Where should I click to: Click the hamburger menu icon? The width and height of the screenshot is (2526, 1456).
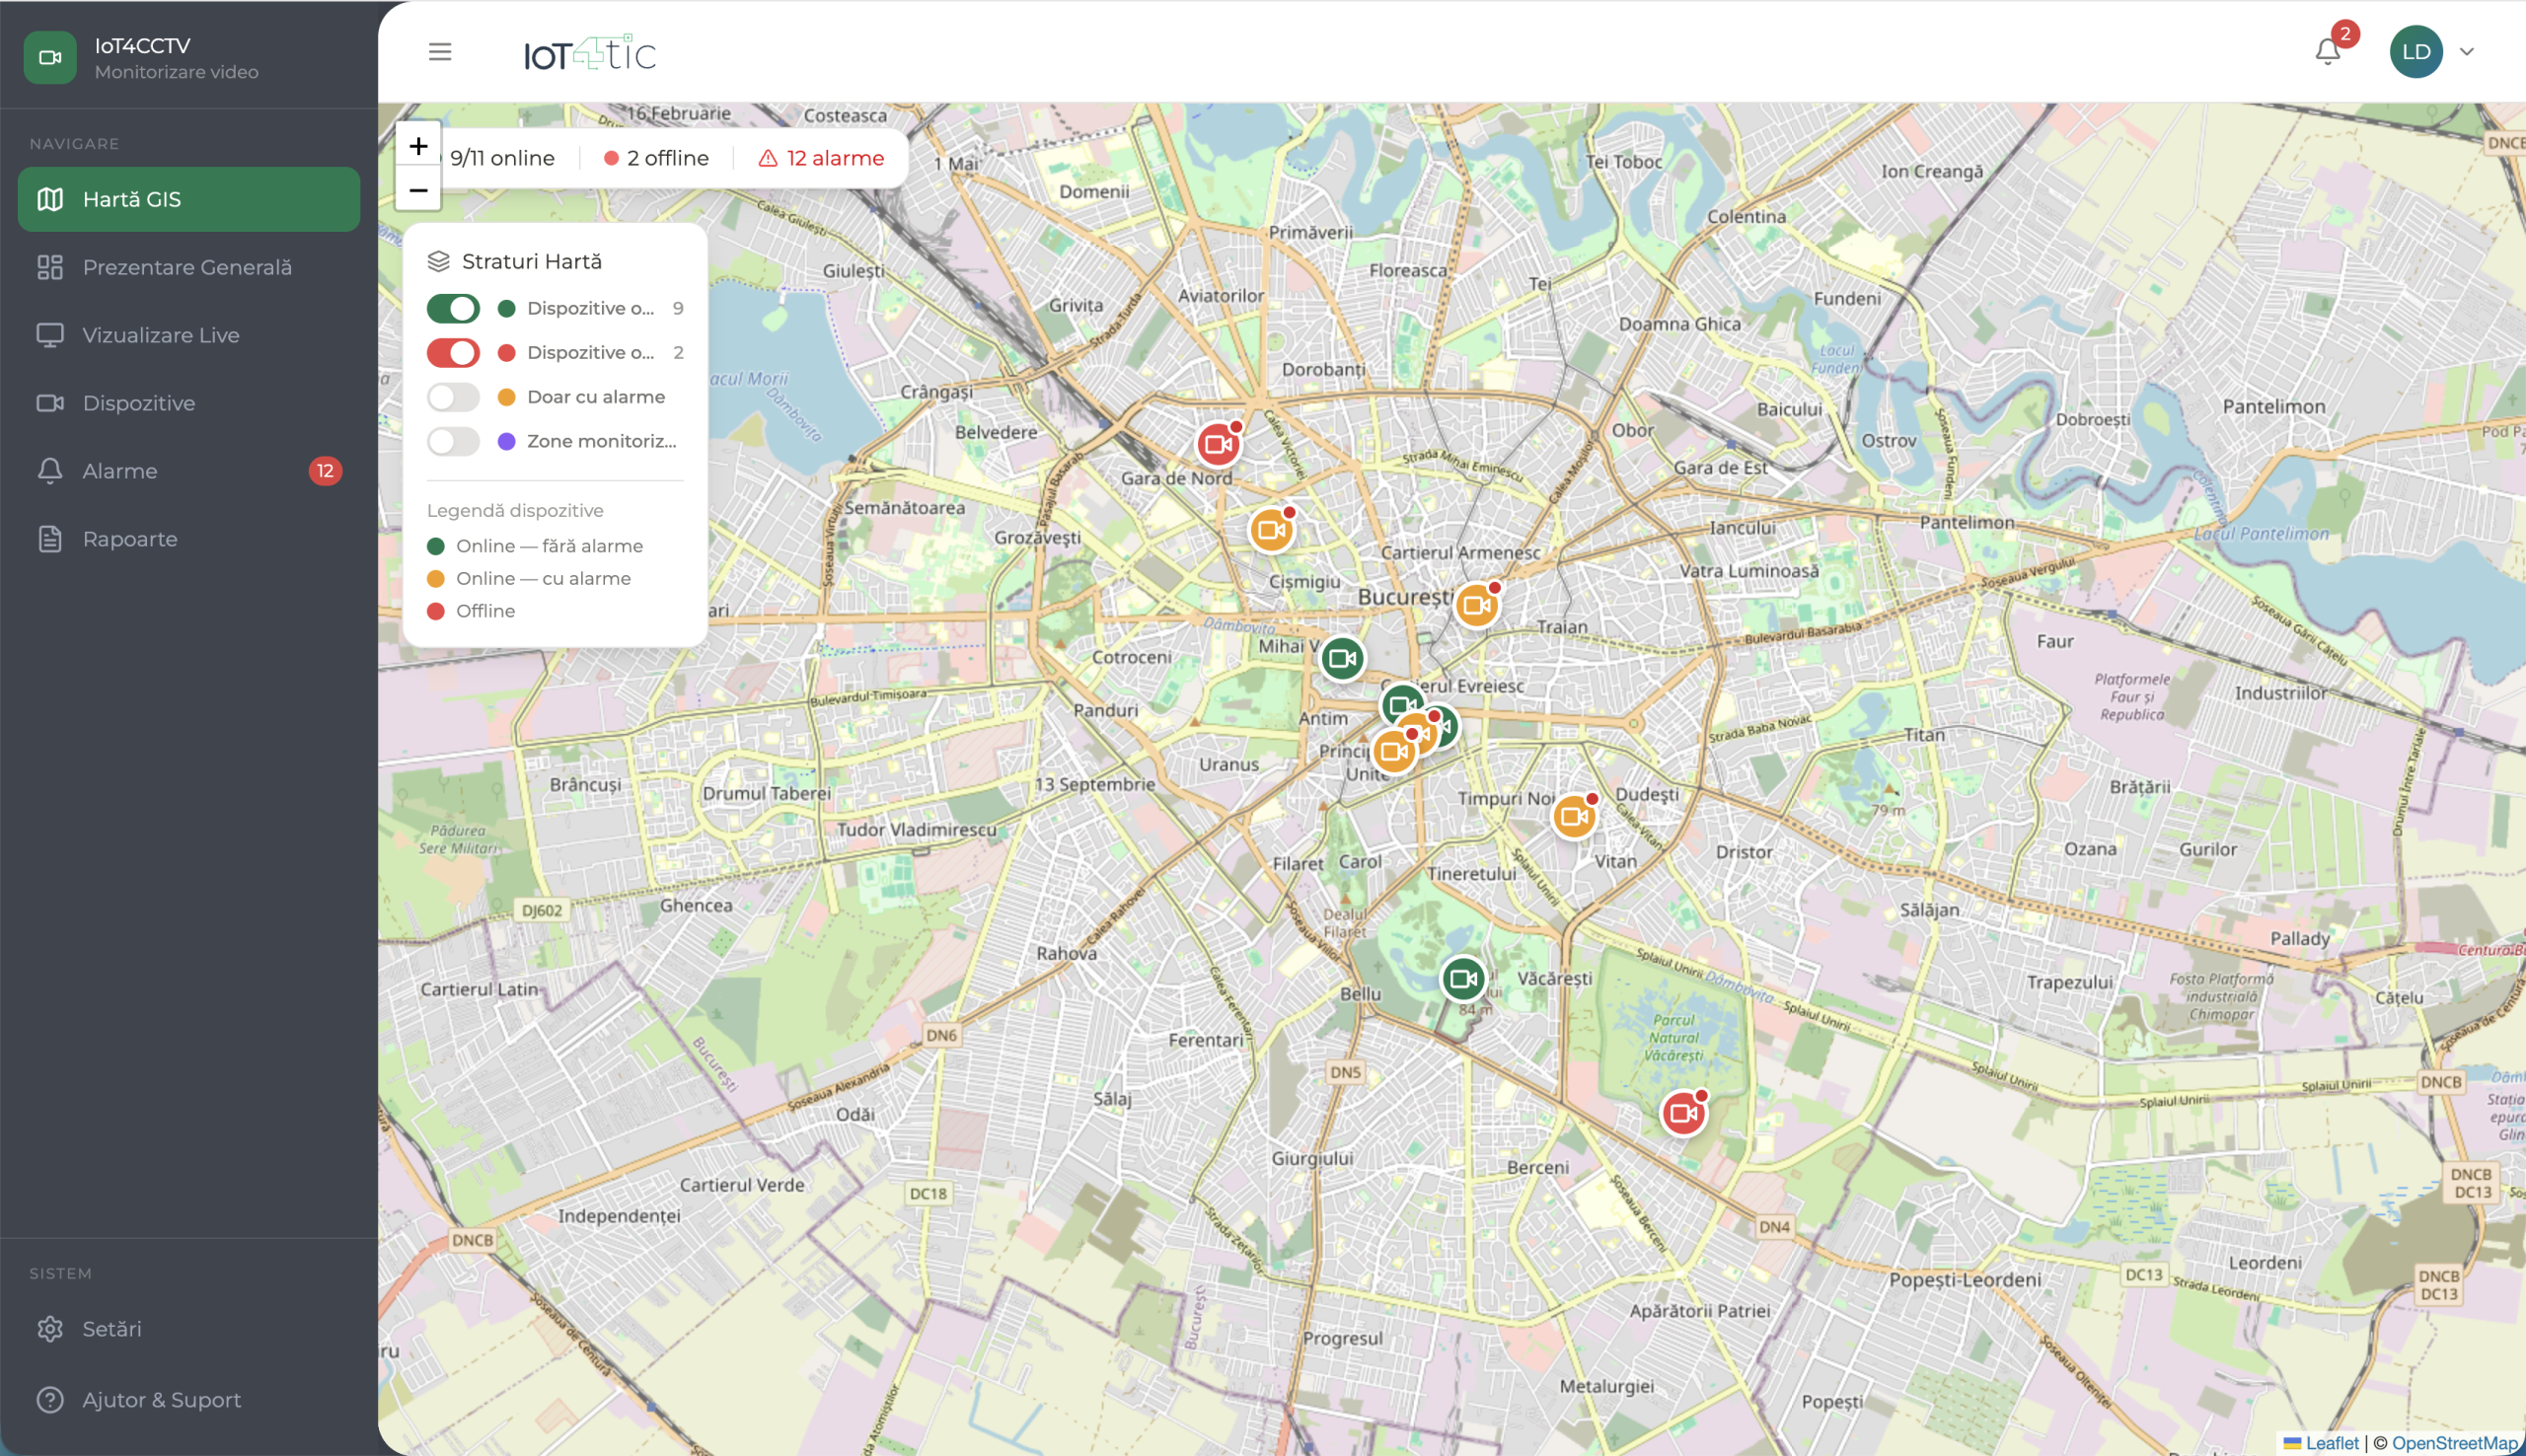[x=440, y=52]
